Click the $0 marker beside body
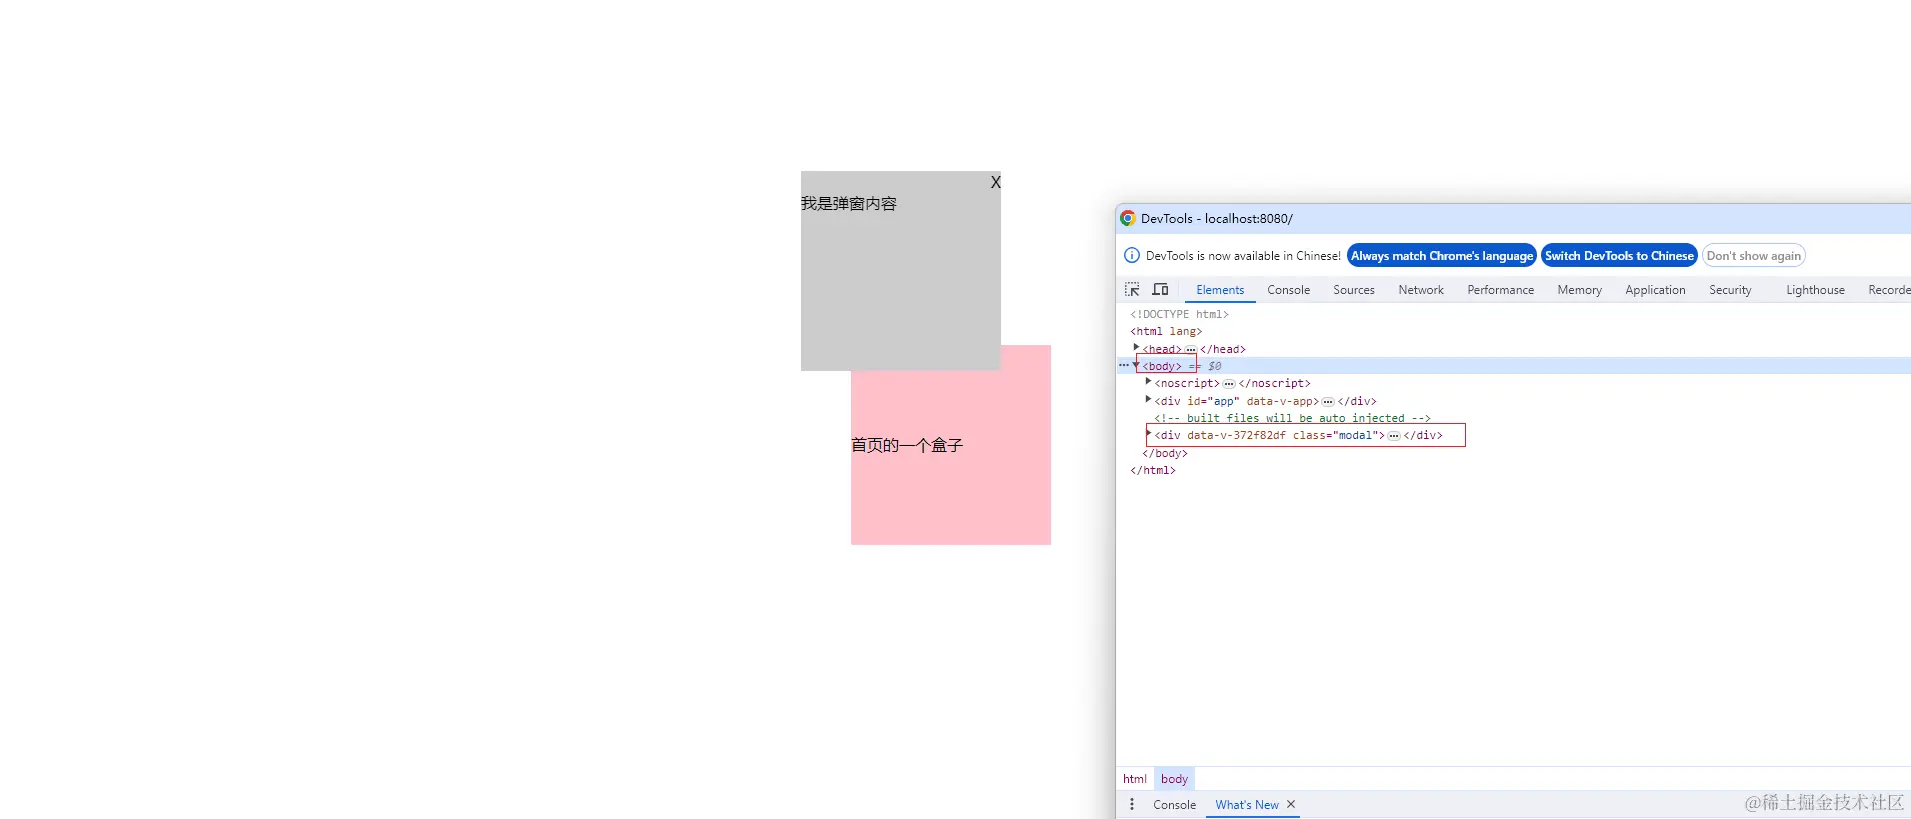The height and width of the screenshot is (819, 1911). click(x=1214, y=366)
